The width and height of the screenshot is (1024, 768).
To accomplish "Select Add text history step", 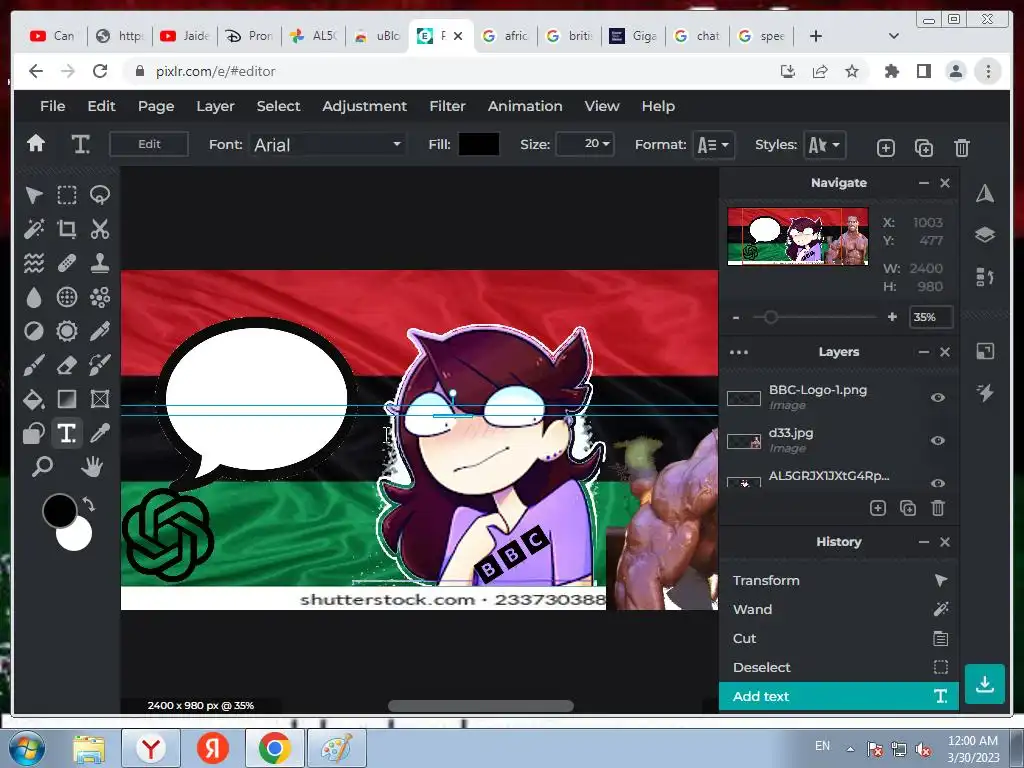I will pyautogui.click(x=839, y=696).
